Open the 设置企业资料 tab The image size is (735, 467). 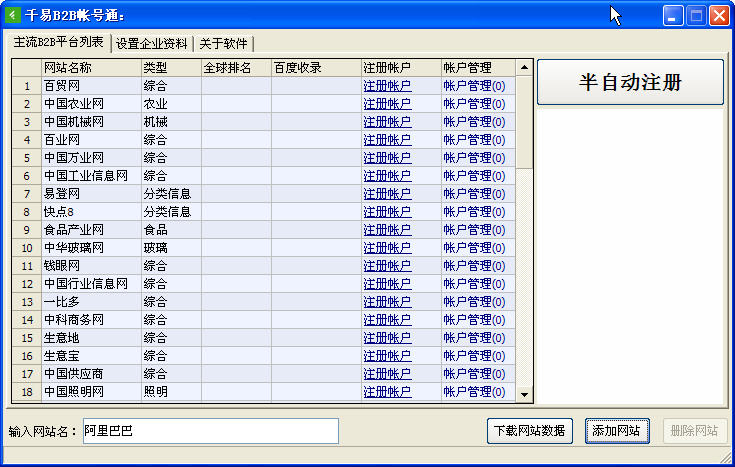coord(152,44)
